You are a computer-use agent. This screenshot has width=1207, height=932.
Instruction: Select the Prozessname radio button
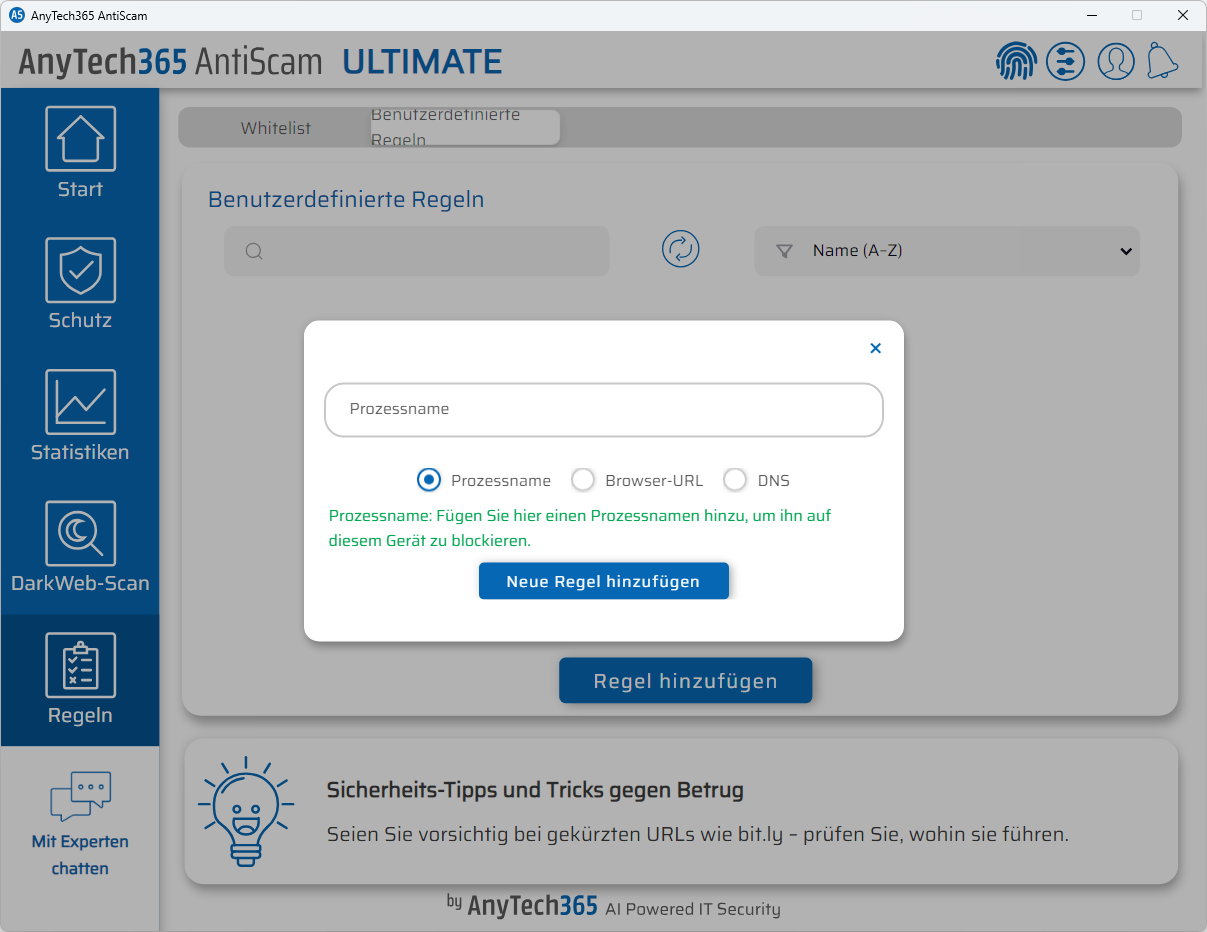pyautogui.click(x=429, y=480)
